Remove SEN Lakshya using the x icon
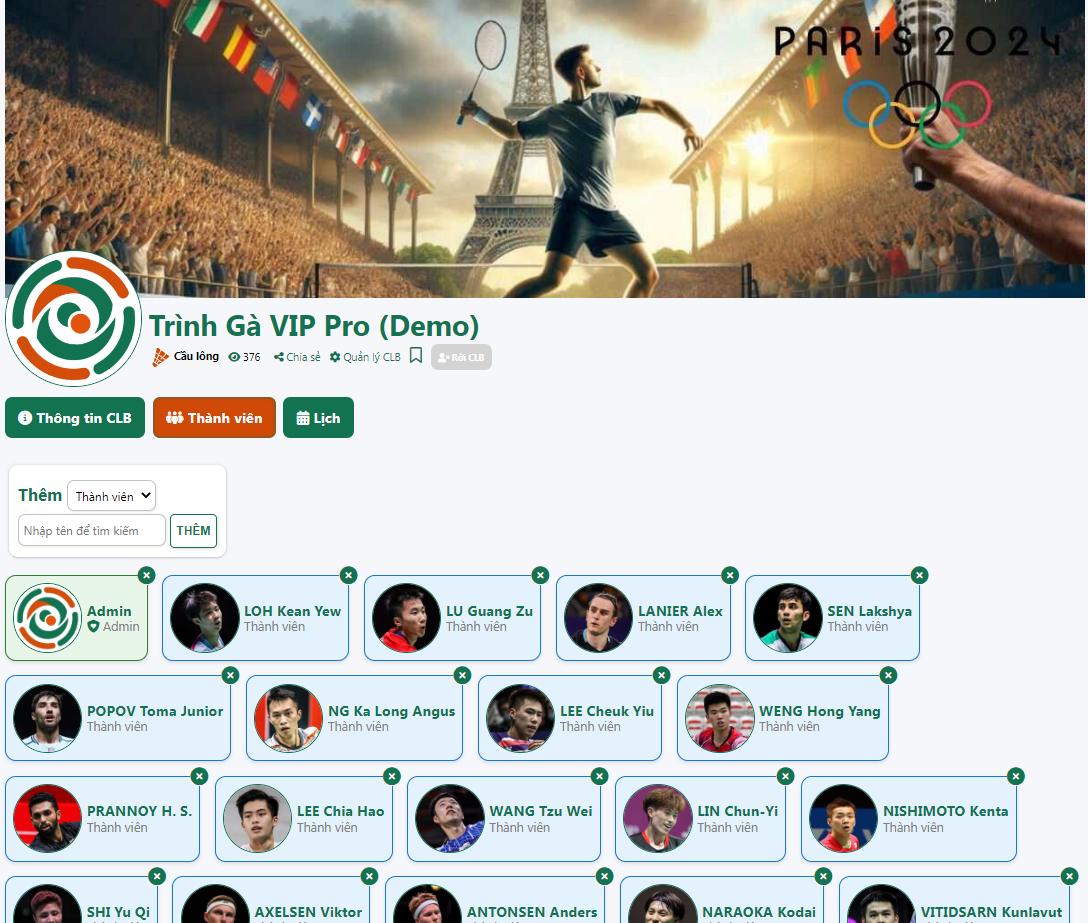1088x923 pixels. pos(919,575)
